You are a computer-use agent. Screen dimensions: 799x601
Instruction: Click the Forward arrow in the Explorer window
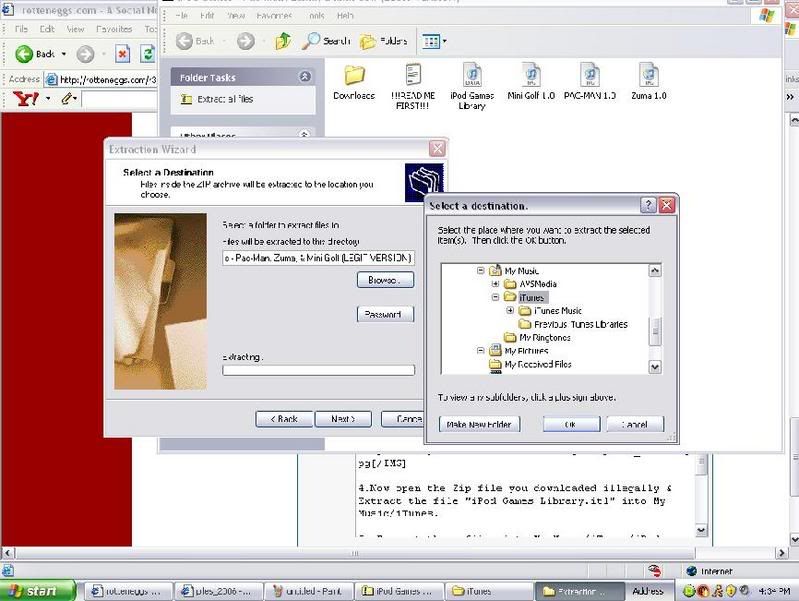[246, 41]
